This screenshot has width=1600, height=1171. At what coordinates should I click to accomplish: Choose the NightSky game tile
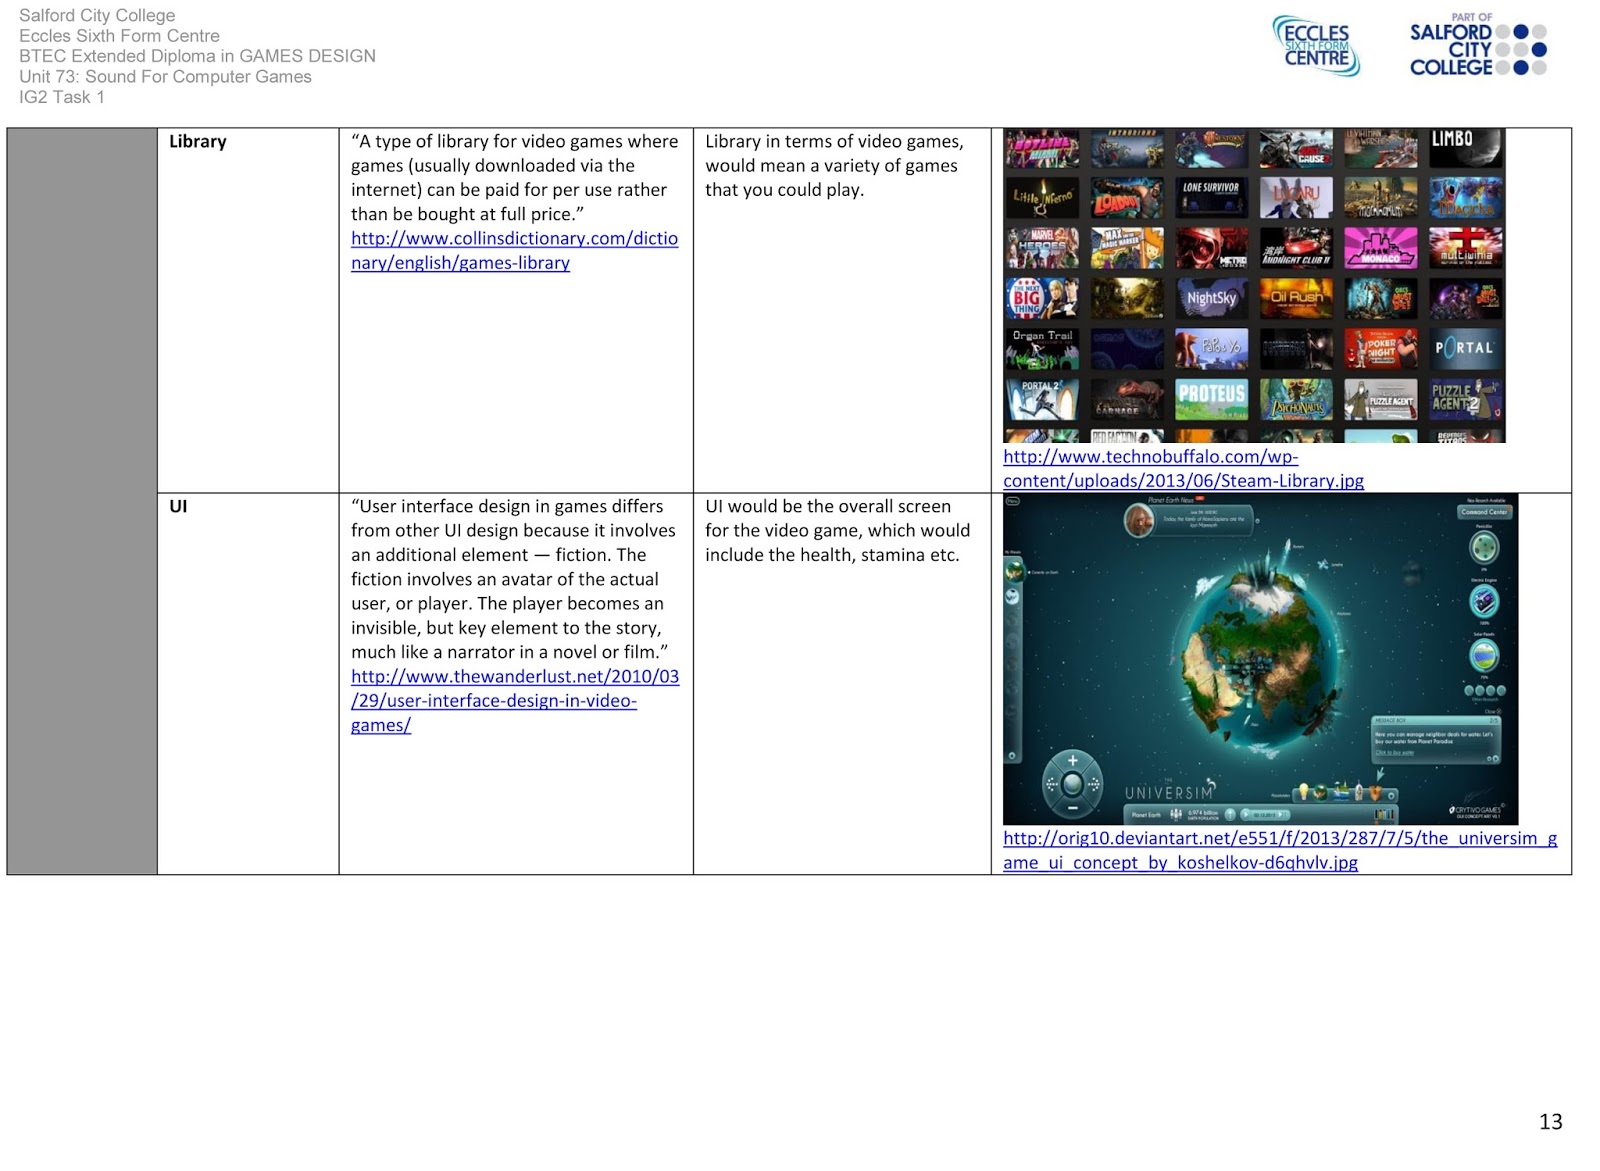[x=1211, y=298]
